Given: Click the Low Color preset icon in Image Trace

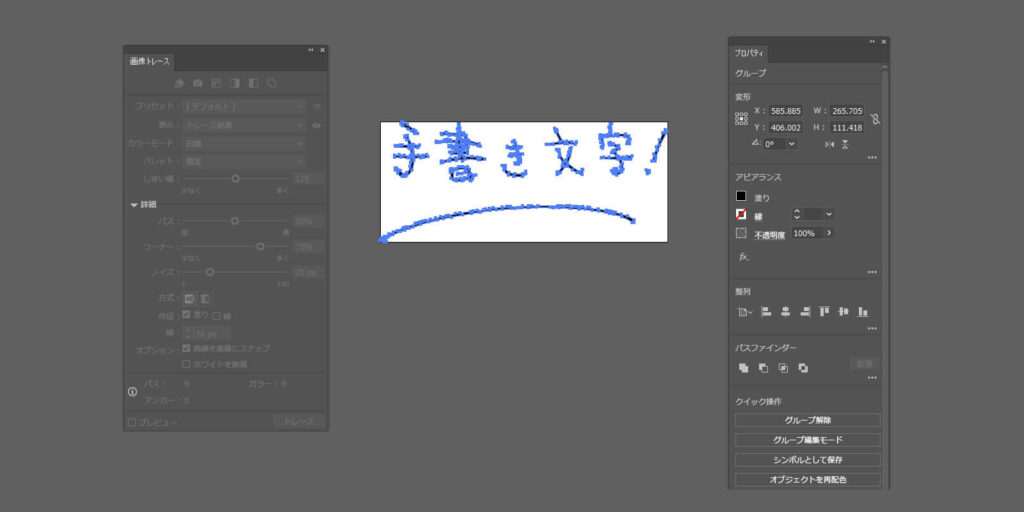Looking at the screenshot, I should 216,83.
